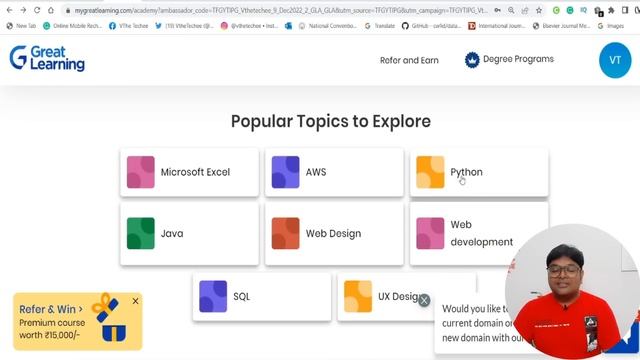
Task: Click the pink Microsoft Excel icon
Action: [x=140, y=172]
